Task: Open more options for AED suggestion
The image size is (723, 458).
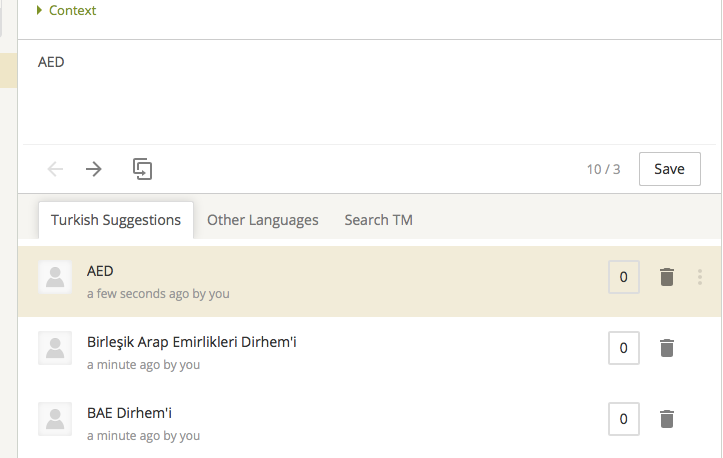Action: click(x=699, y=277)
